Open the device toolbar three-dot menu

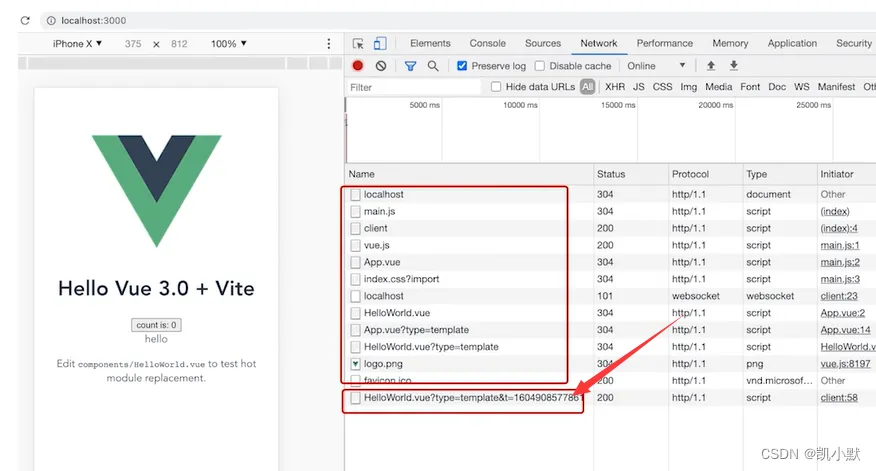(328, 44)
